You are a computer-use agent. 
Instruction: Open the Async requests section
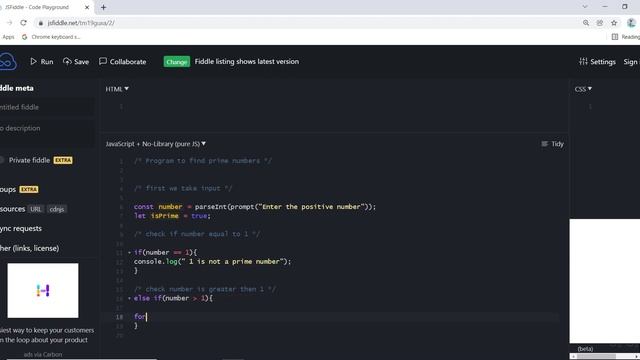[x=21, y=229]
